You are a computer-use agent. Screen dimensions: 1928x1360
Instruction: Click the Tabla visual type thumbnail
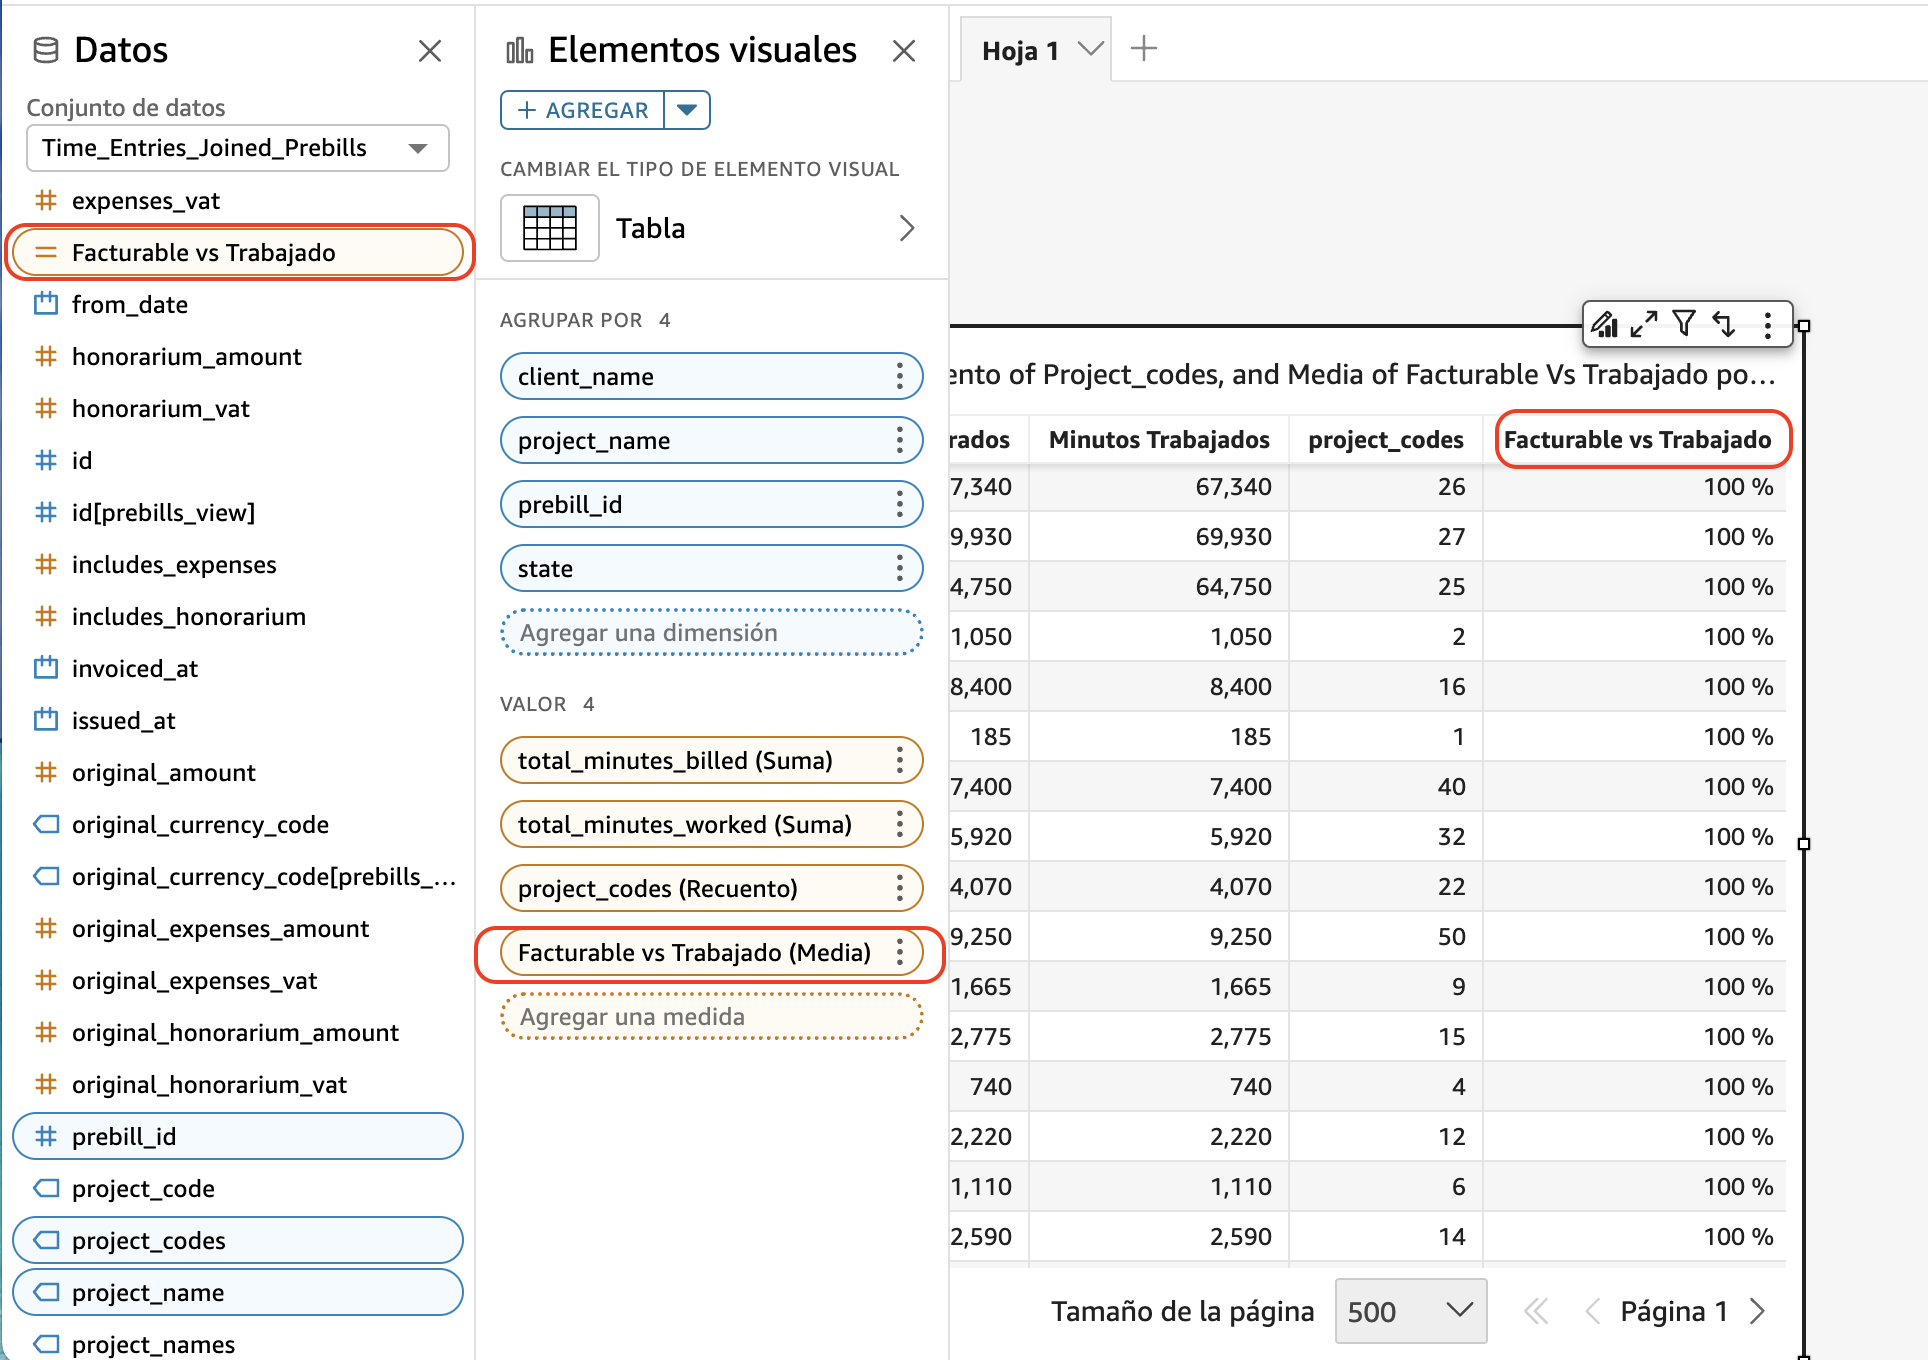(550, 228)
